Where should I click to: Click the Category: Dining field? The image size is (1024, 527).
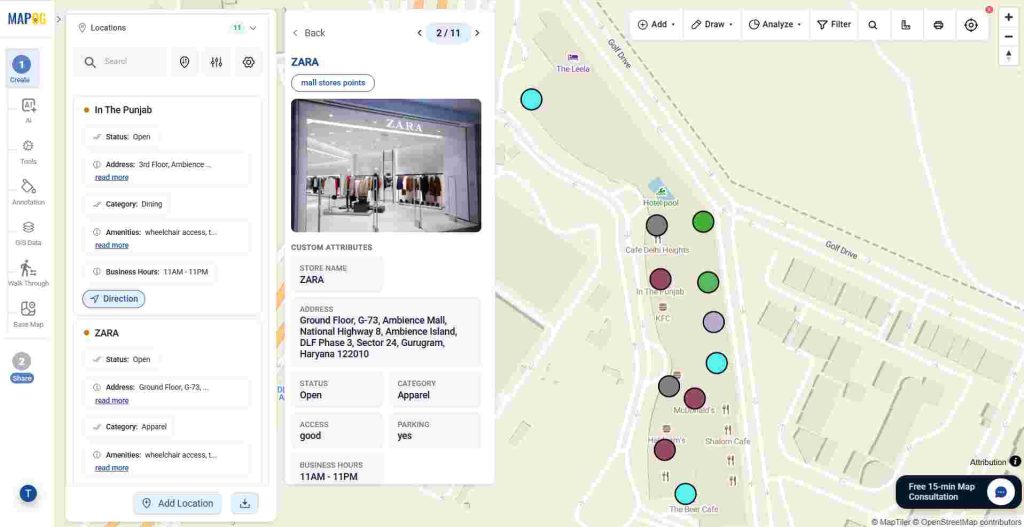(x=128, y=204)
